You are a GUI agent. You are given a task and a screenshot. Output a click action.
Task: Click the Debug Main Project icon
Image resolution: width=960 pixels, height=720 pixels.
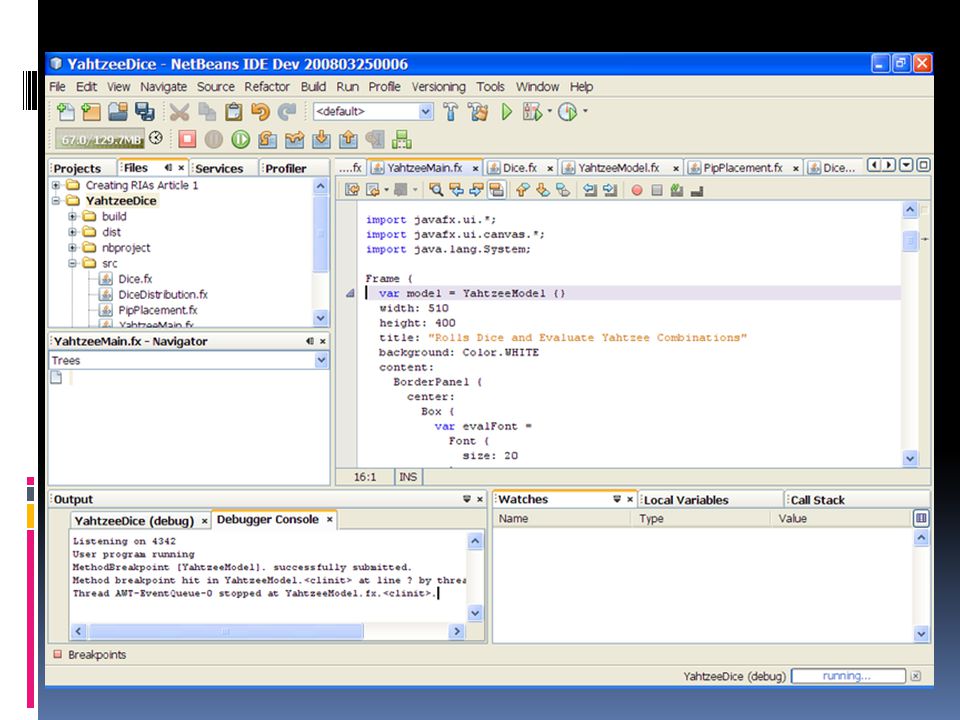click(x=532, y=112)
